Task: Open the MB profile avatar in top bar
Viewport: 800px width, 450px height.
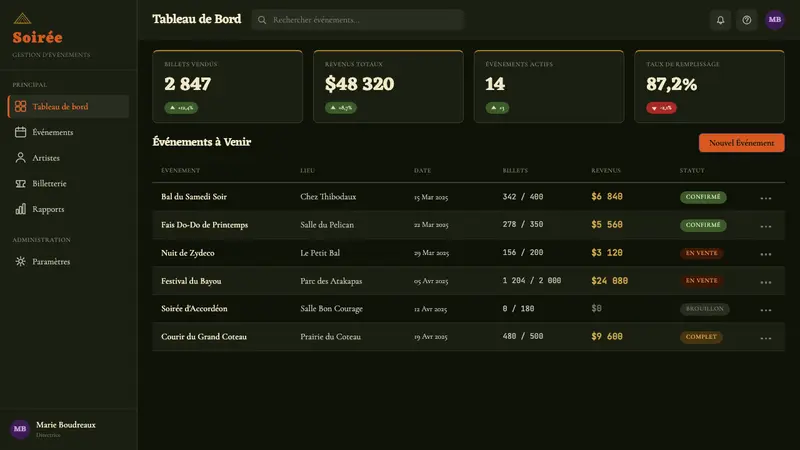Action: 774,20
